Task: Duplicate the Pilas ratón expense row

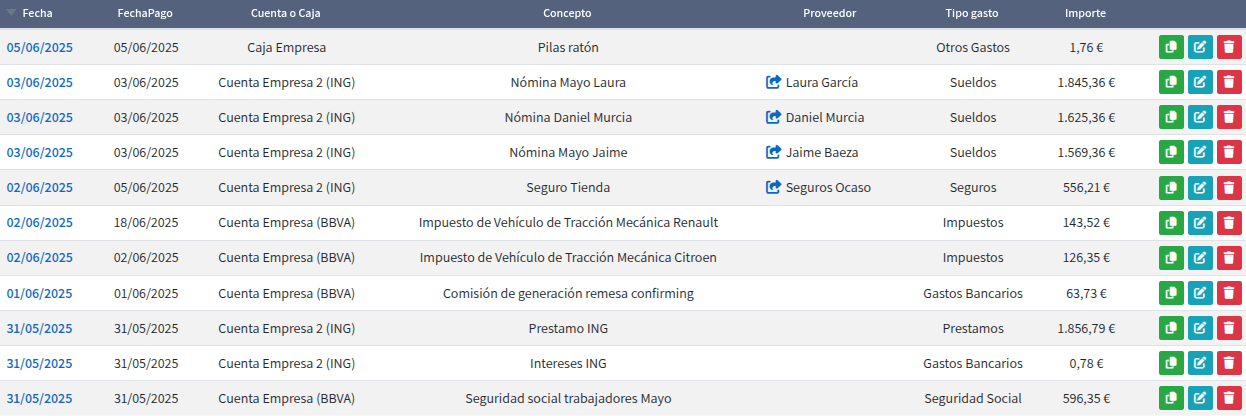Action: click(x=1171, y=48)
